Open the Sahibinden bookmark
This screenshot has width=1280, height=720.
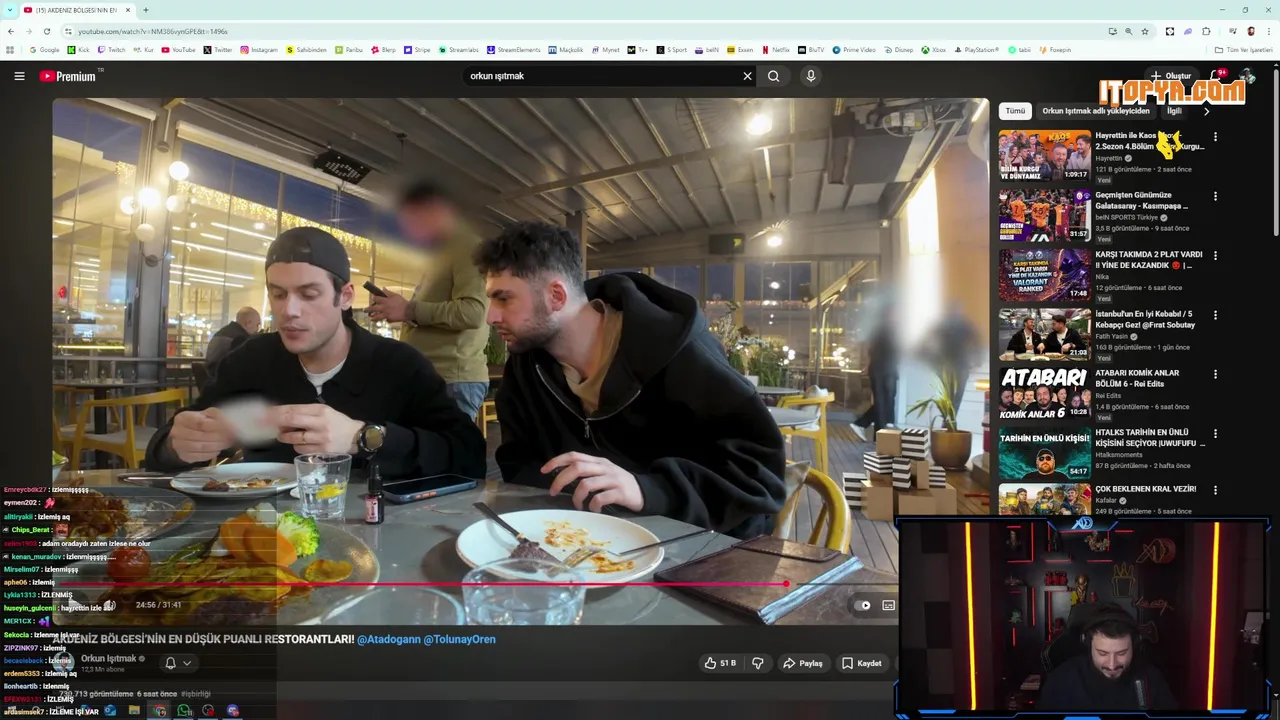(x=306, y=50)
